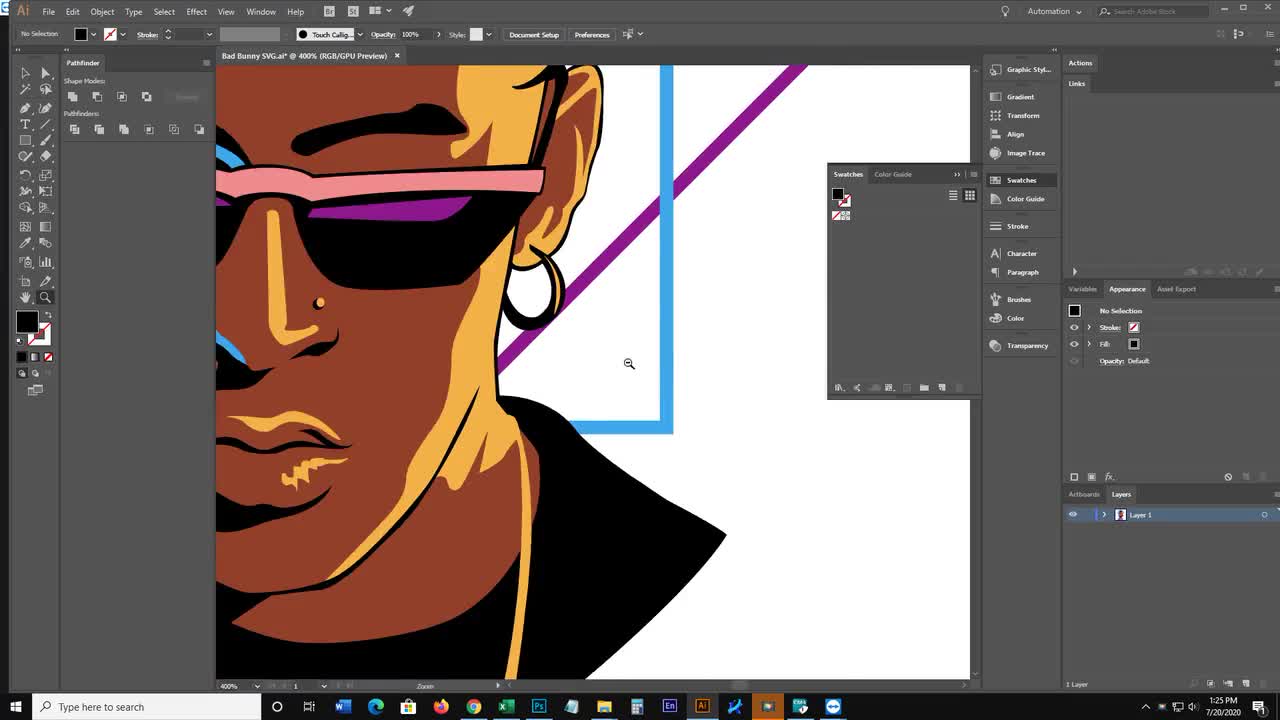Click Preferences button

[592, 34]
